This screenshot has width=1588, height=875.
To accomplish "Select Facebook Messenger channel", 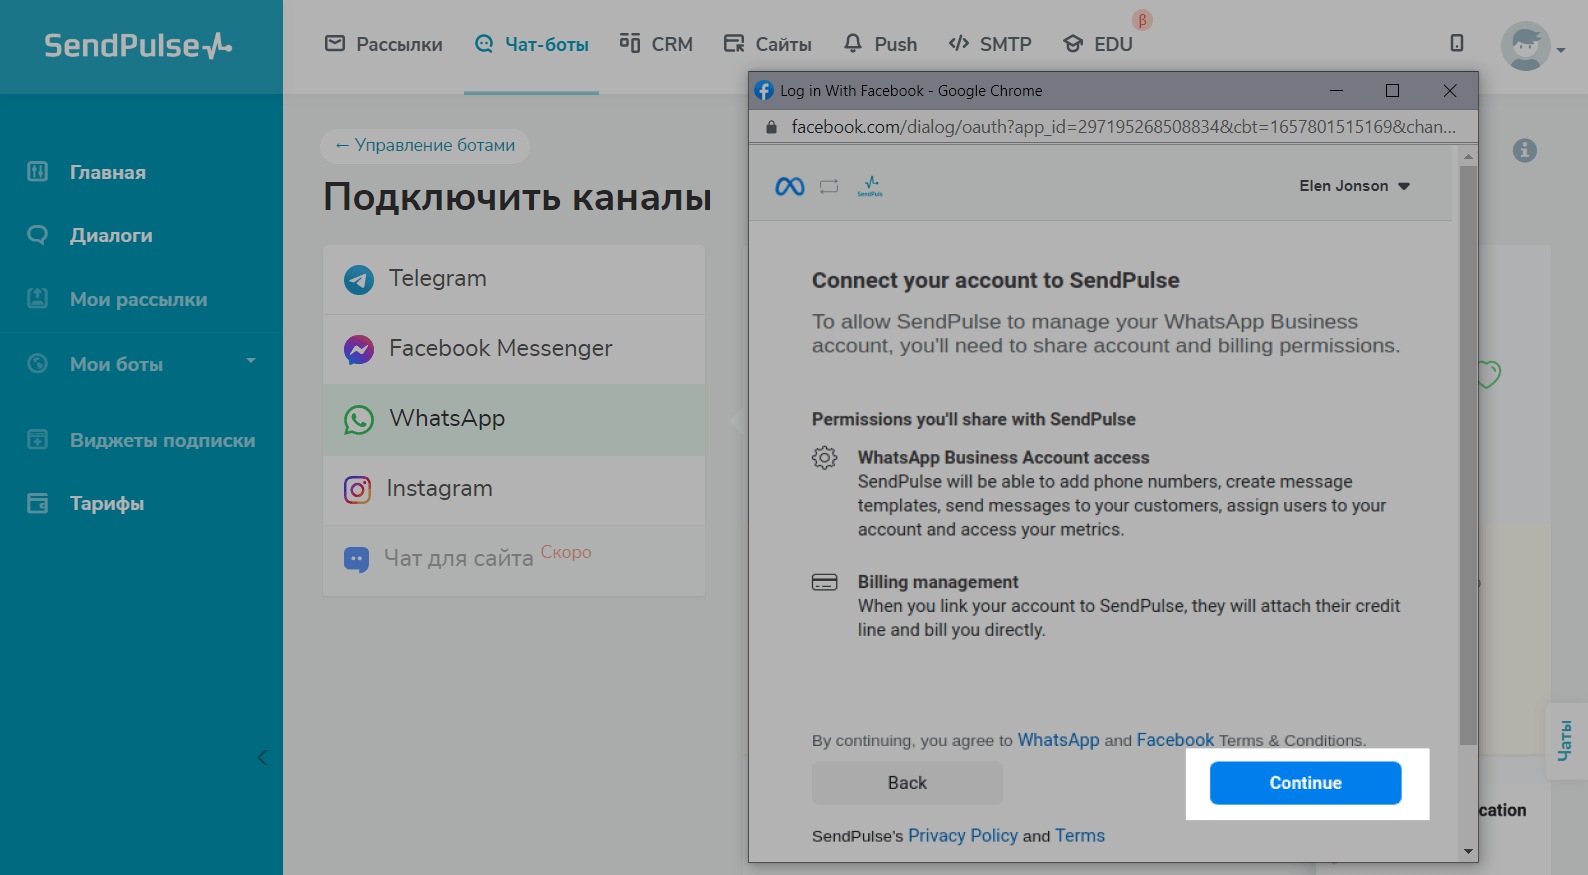I will (x=514, y=349).
